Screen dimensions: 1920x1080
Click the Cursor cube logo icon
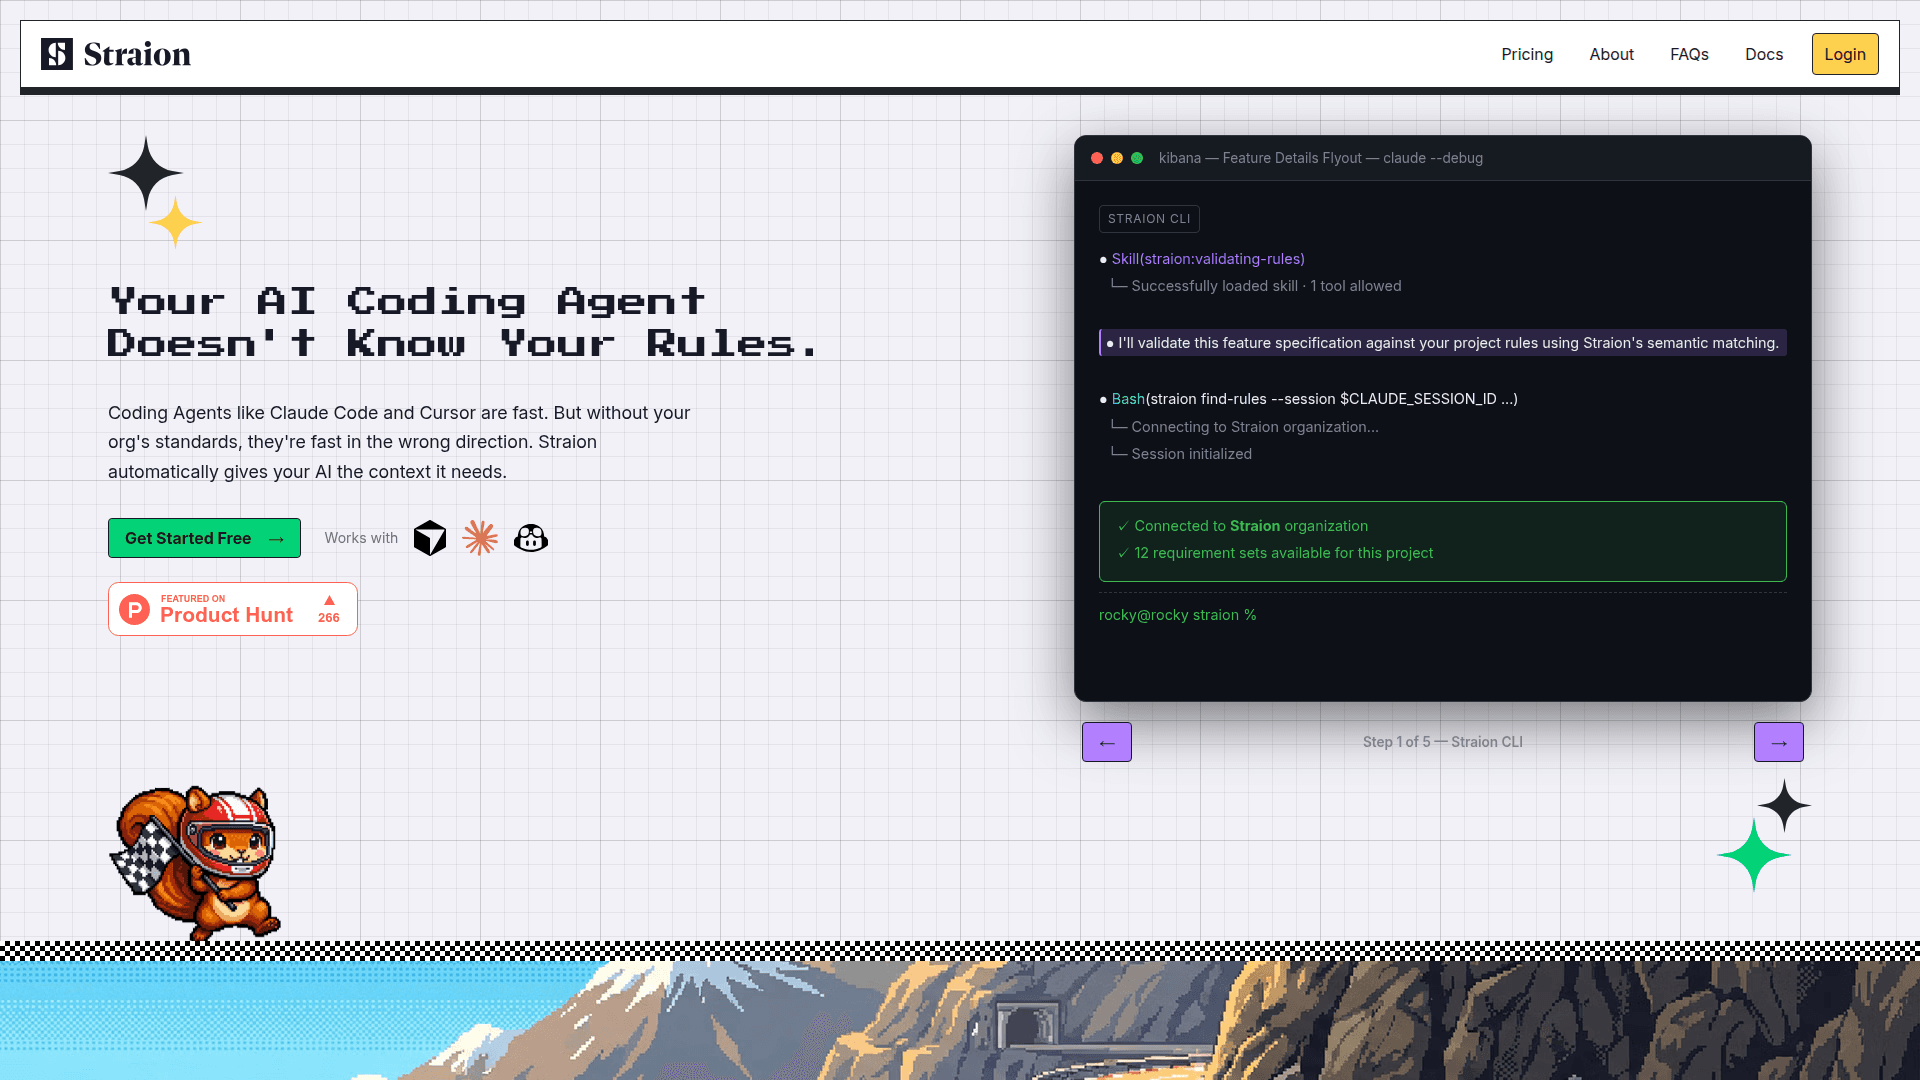pyautogui.click(x=430, y=538)
